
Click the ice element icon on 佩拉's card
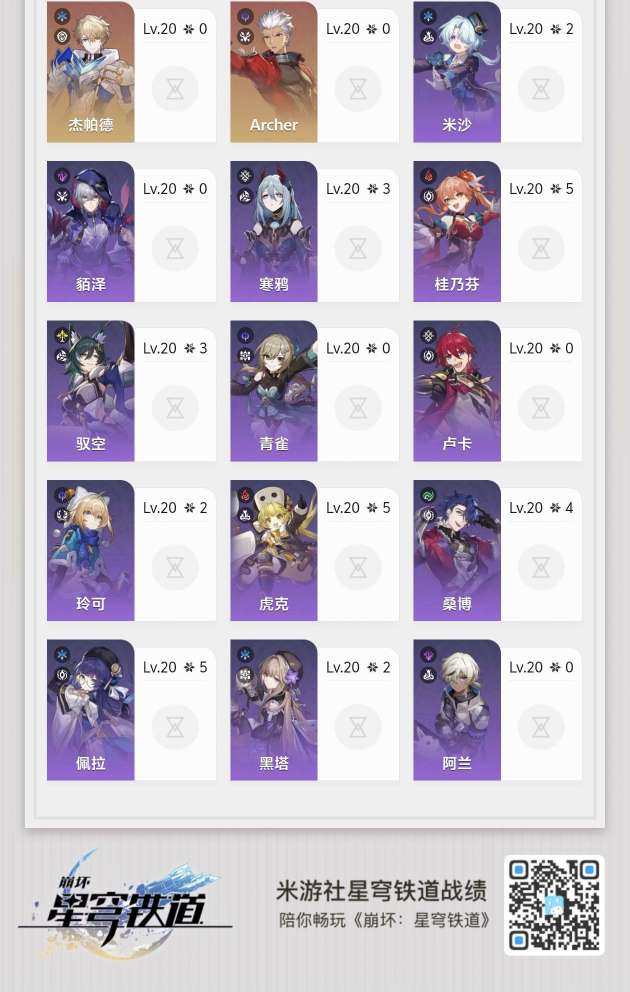click(62, 655)
